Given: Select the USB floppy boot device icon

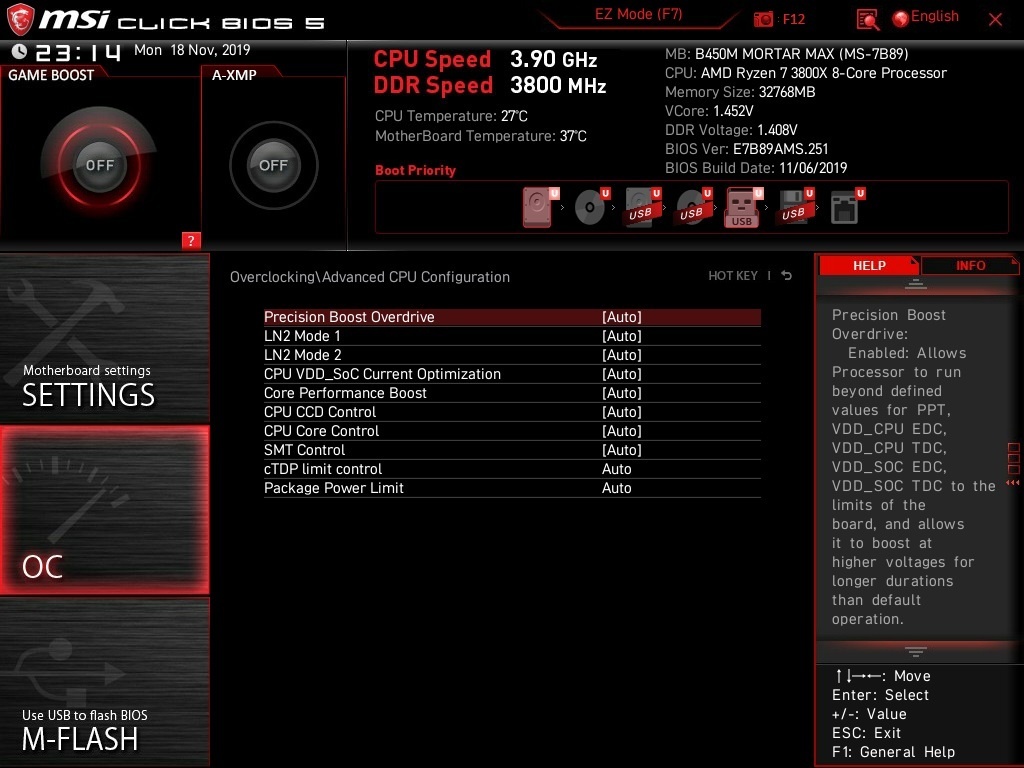Looking at the screenshot, I should (x=795, y=207).
